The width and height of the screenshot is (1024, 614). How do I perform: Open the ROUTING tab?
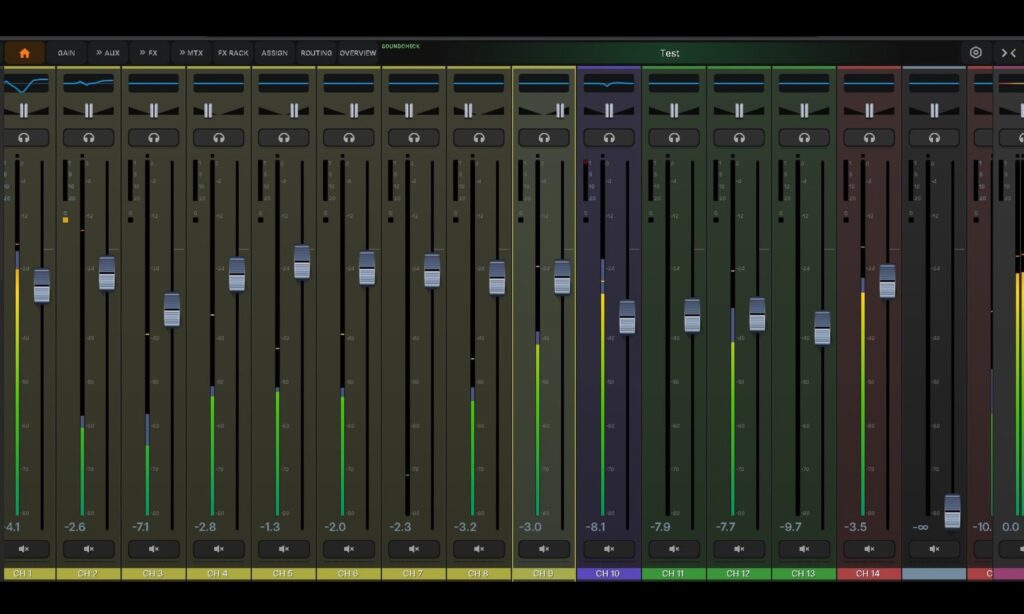tap(316, 53)
